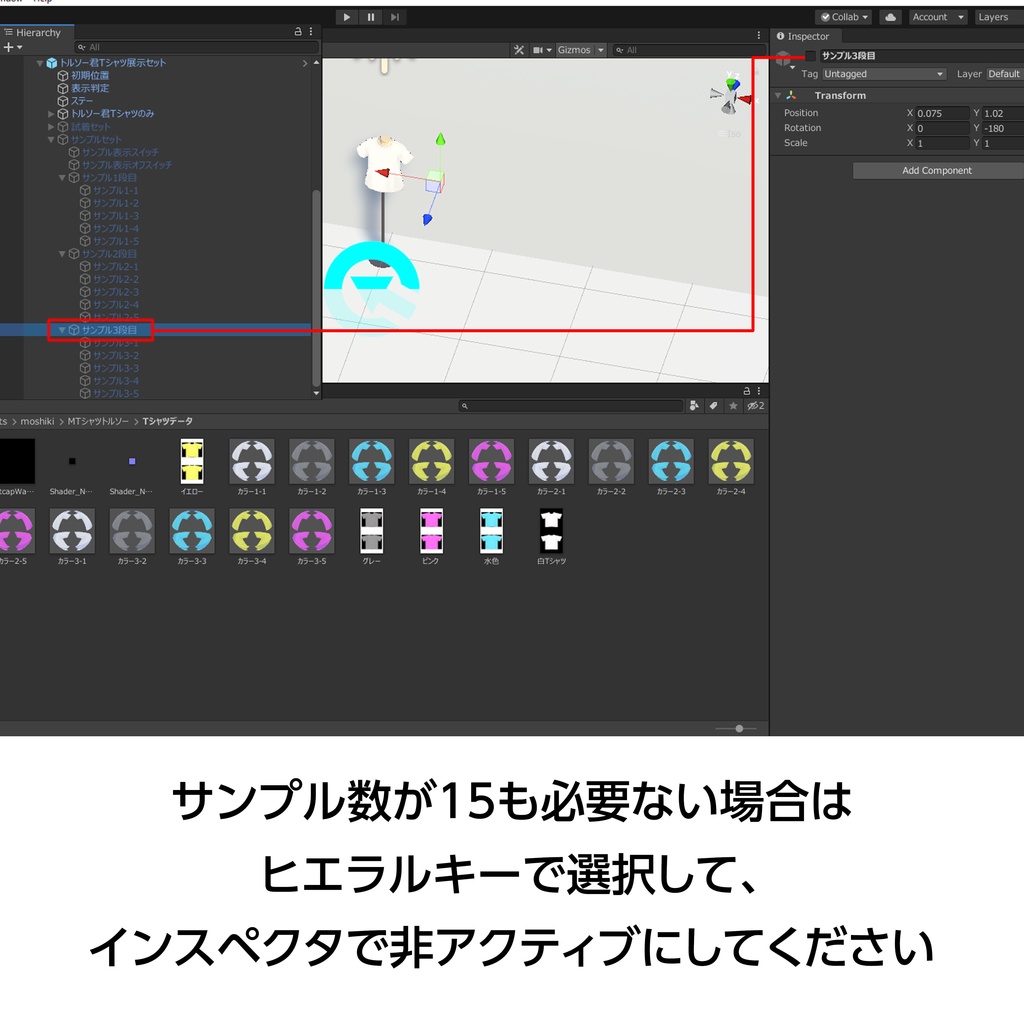Viewport: 1024px width, 1024px height.
Task: Click the Add Component button
Action: click(938, 170)
